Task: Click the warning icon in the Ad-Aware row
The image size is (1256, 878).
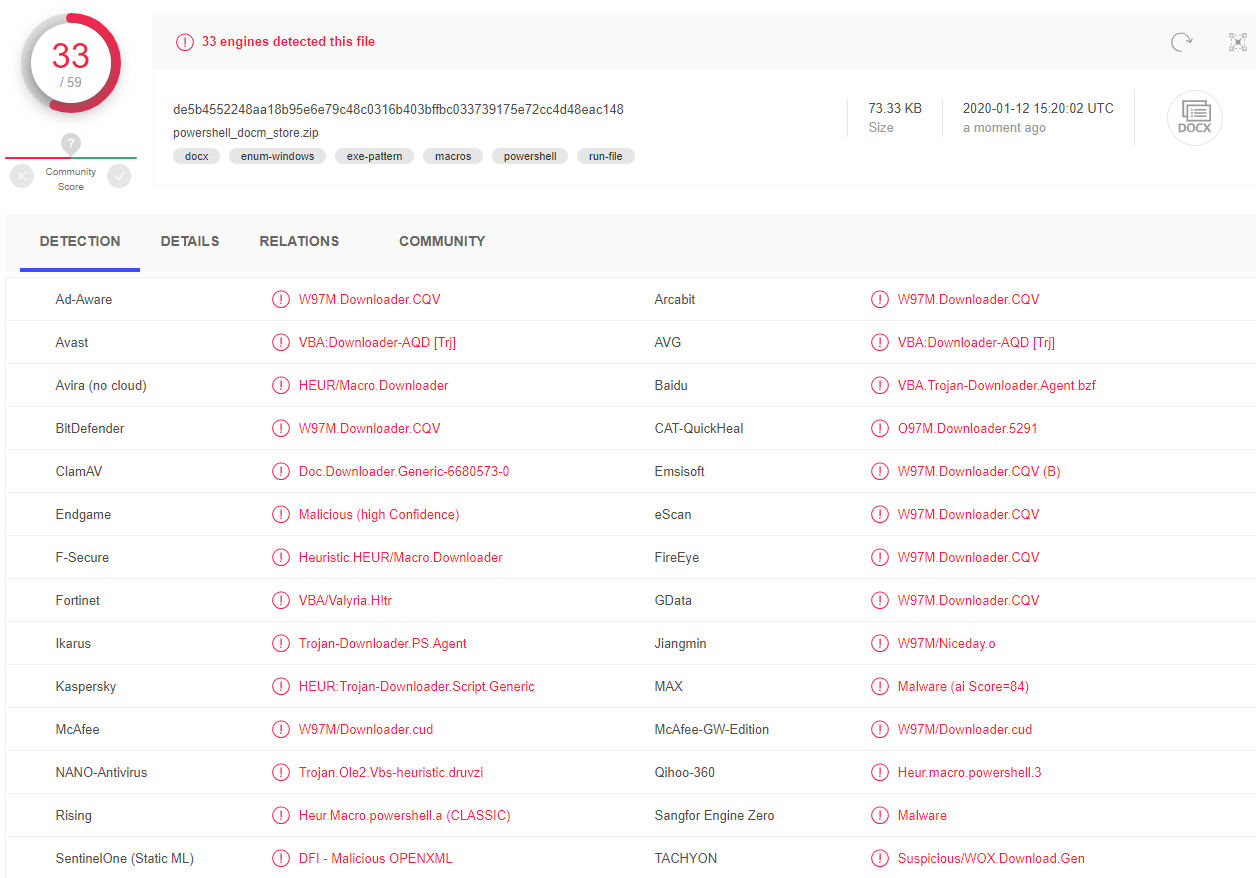Action: tap(281, 299)
